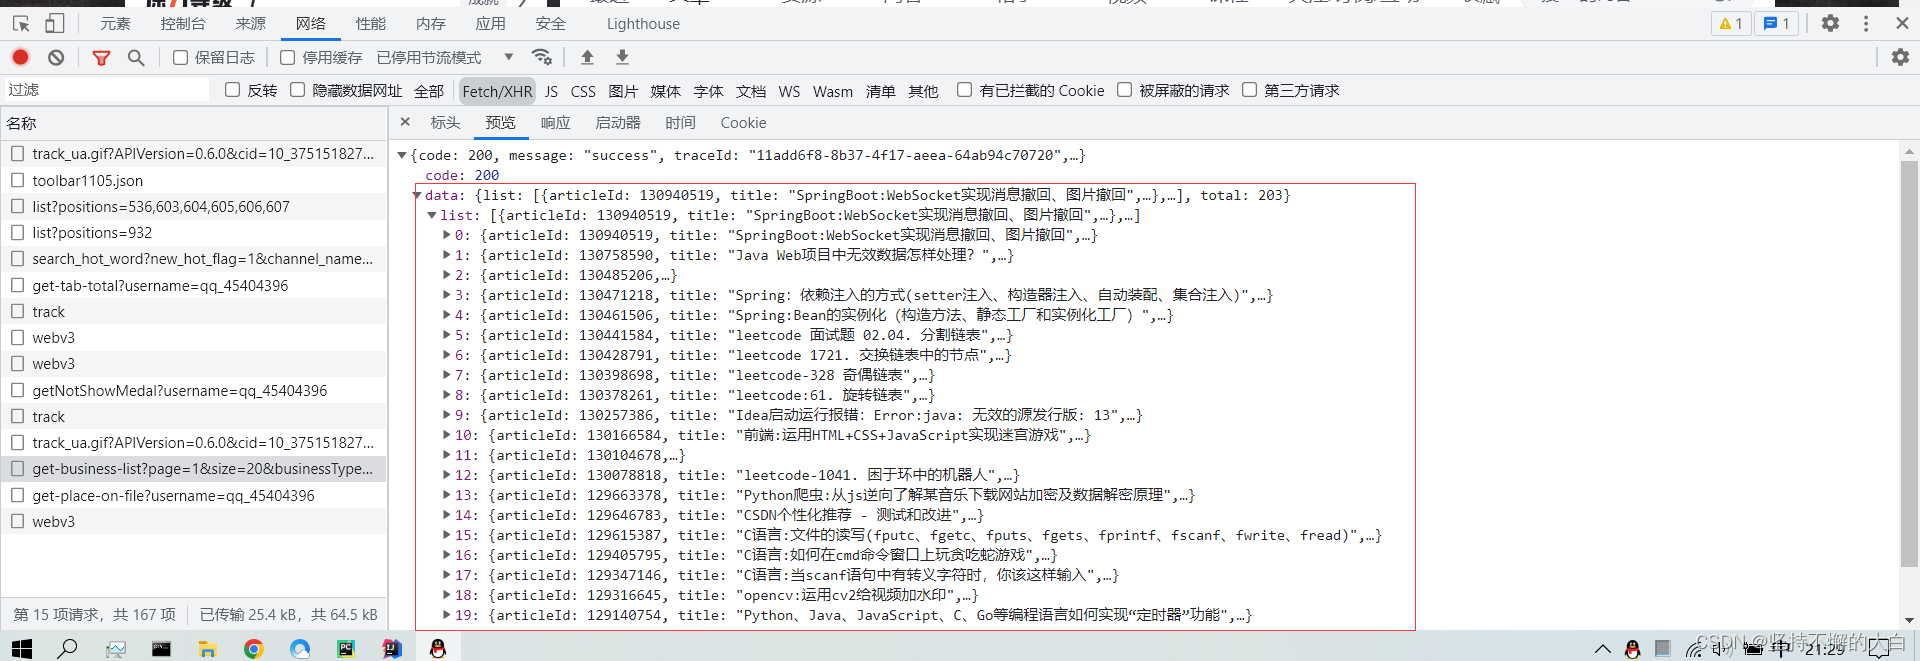The image size is (1920, 661).
Task: Open DevTools three-dot more menu
Action: (x=1866, y=23)
